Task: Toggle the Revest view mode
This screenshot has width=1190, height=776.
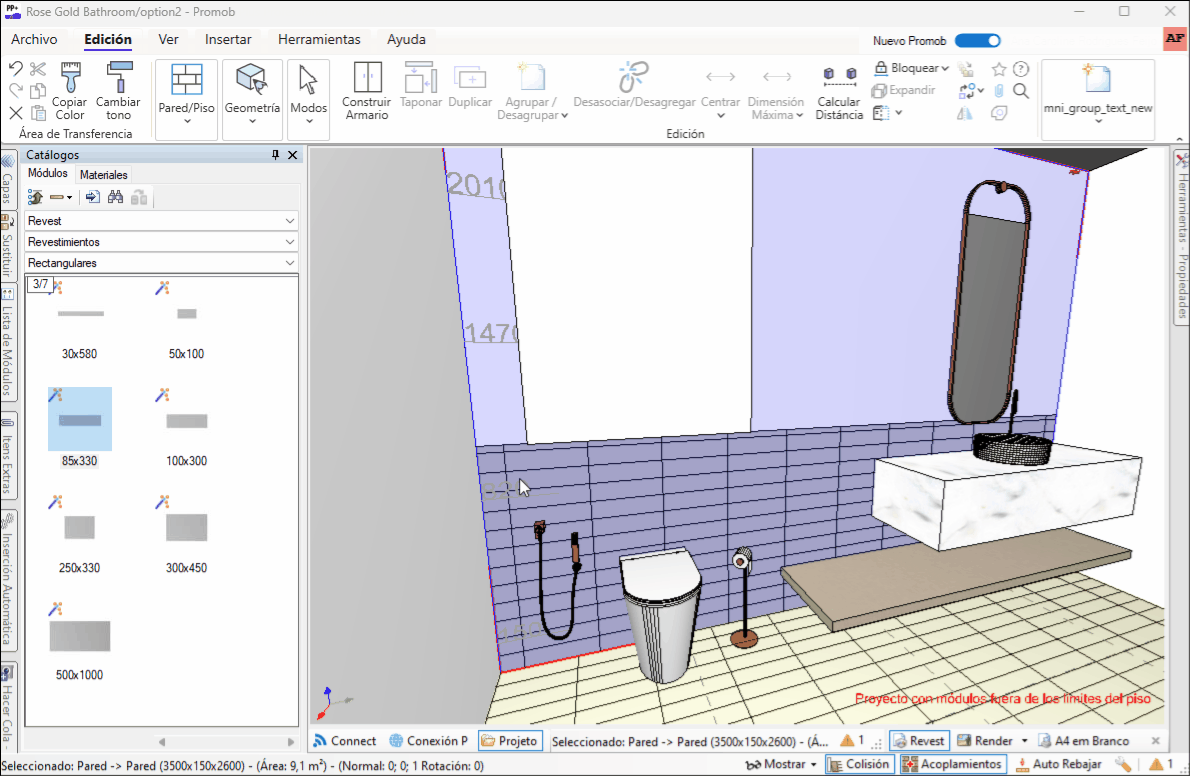Action: click(x=919, y=741)
